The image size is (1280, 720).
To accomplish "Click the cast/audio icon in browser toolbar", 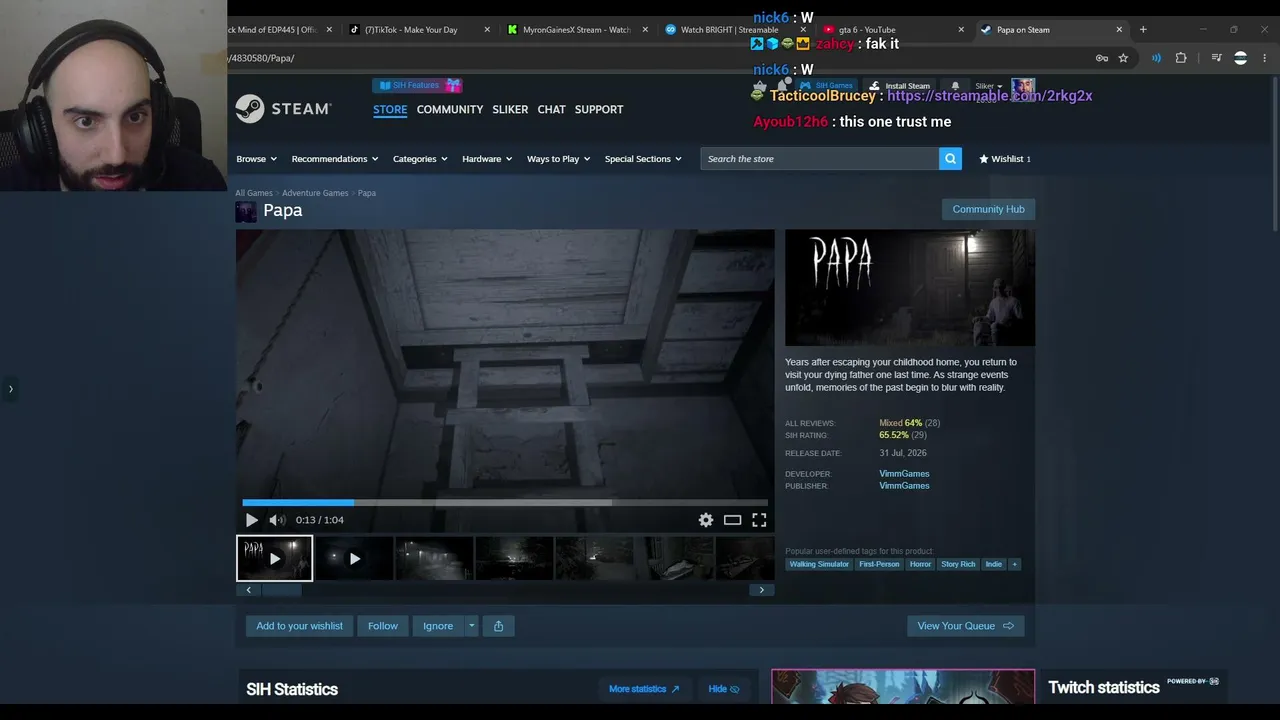I will tap(1156, 58).
